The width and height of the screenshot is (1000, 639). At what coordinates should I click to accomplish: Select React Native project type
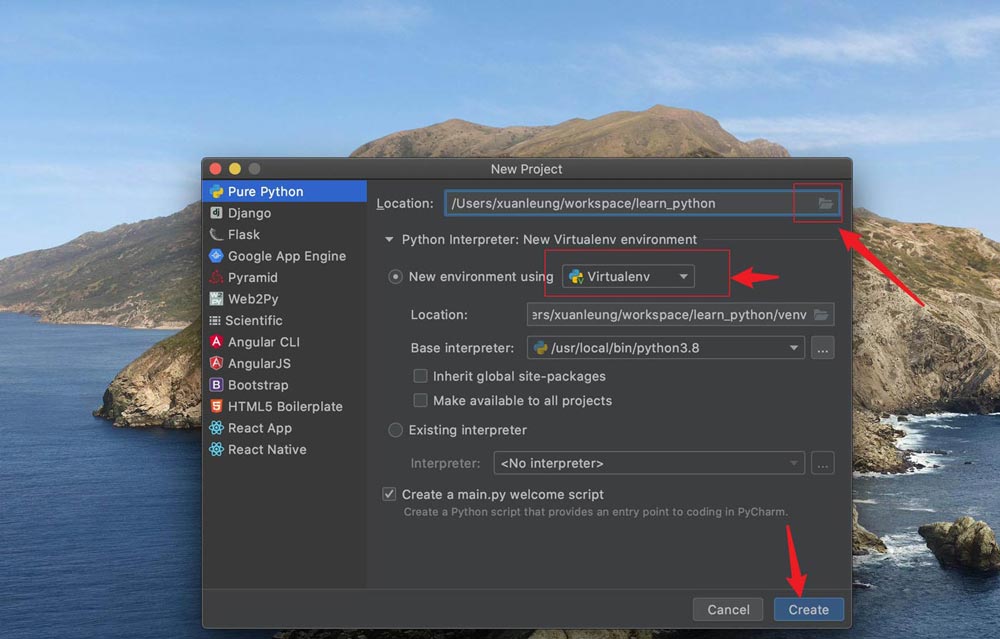284,450
